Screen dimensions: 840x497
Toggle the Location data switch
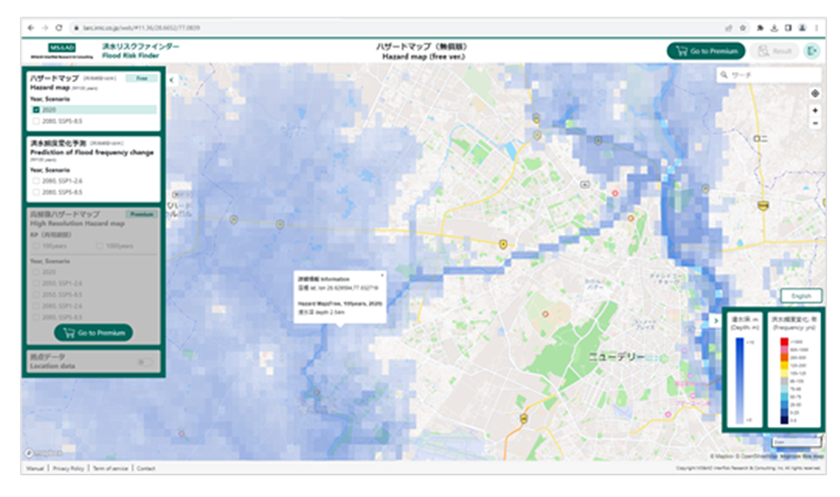145,362
